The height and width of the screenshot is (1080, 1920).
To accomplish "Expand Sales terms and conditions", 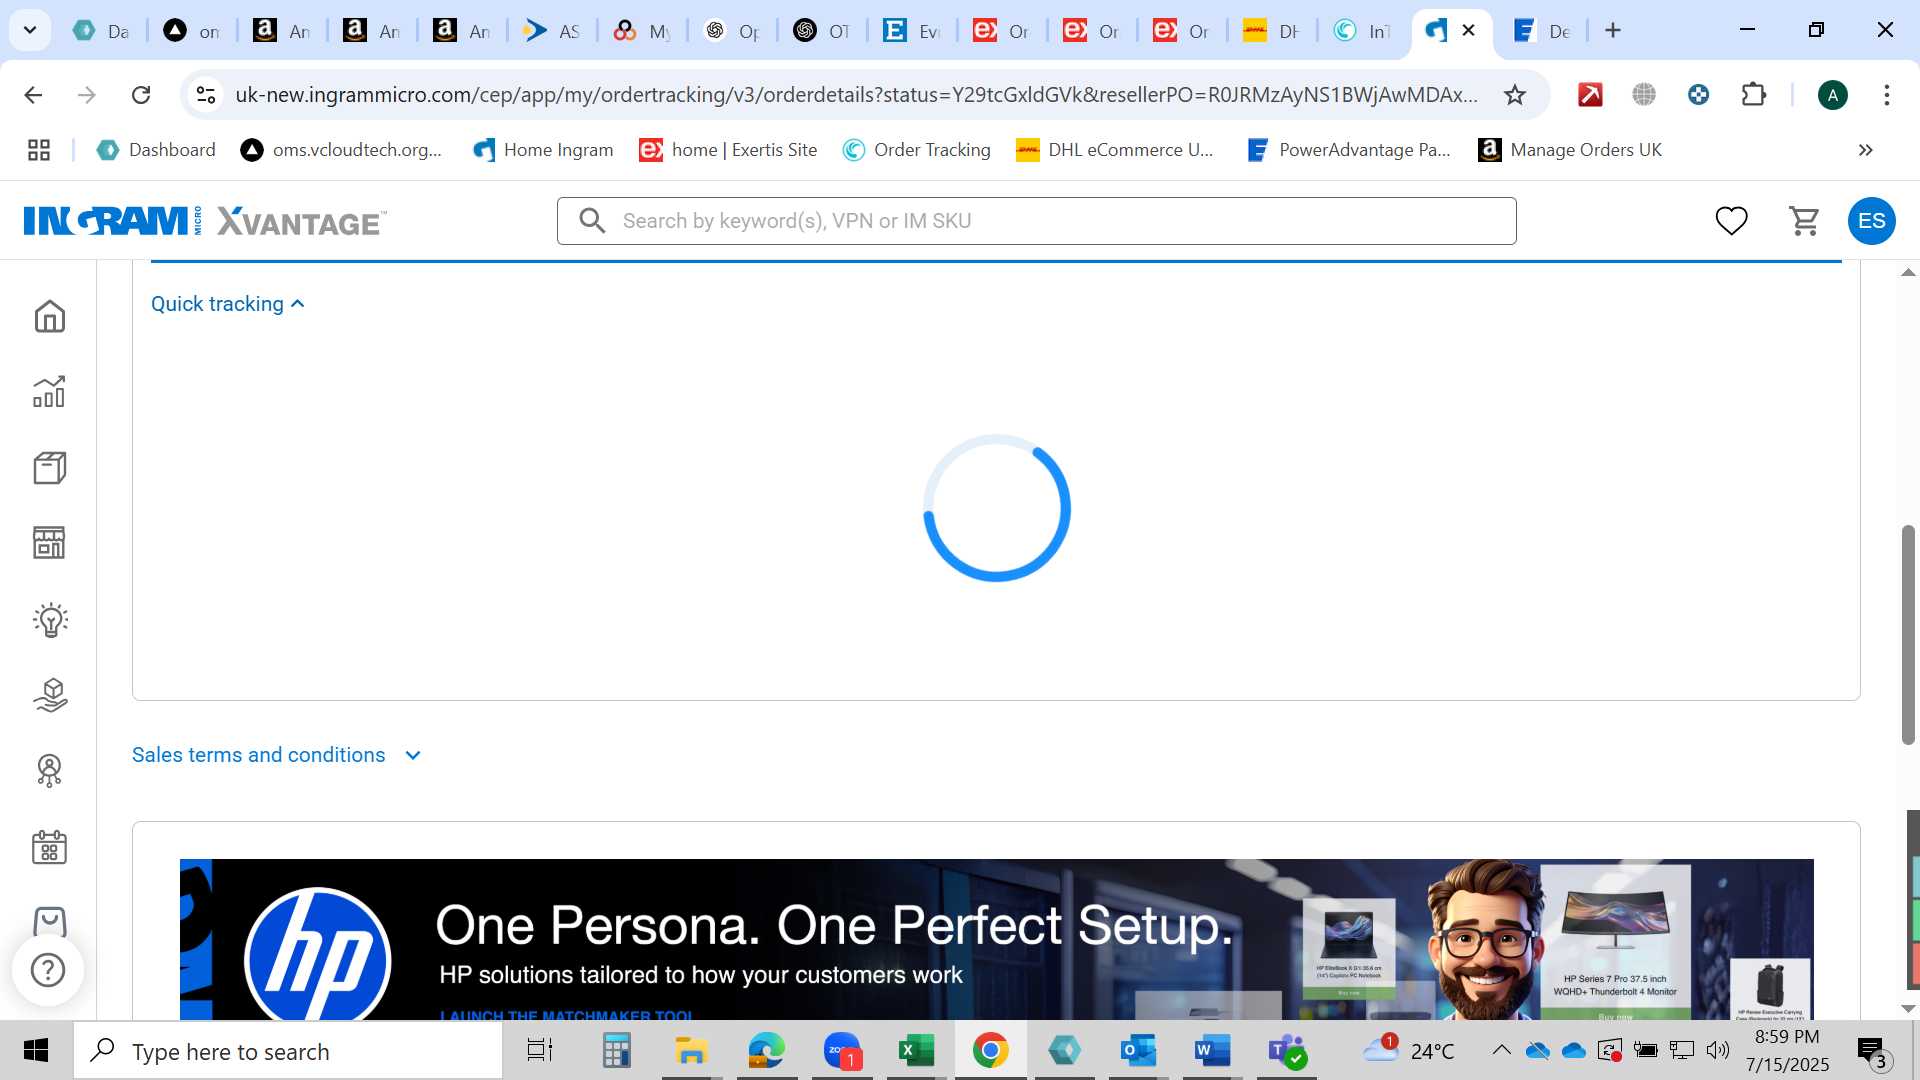I will pyautogui.click(x=277, y=755).
